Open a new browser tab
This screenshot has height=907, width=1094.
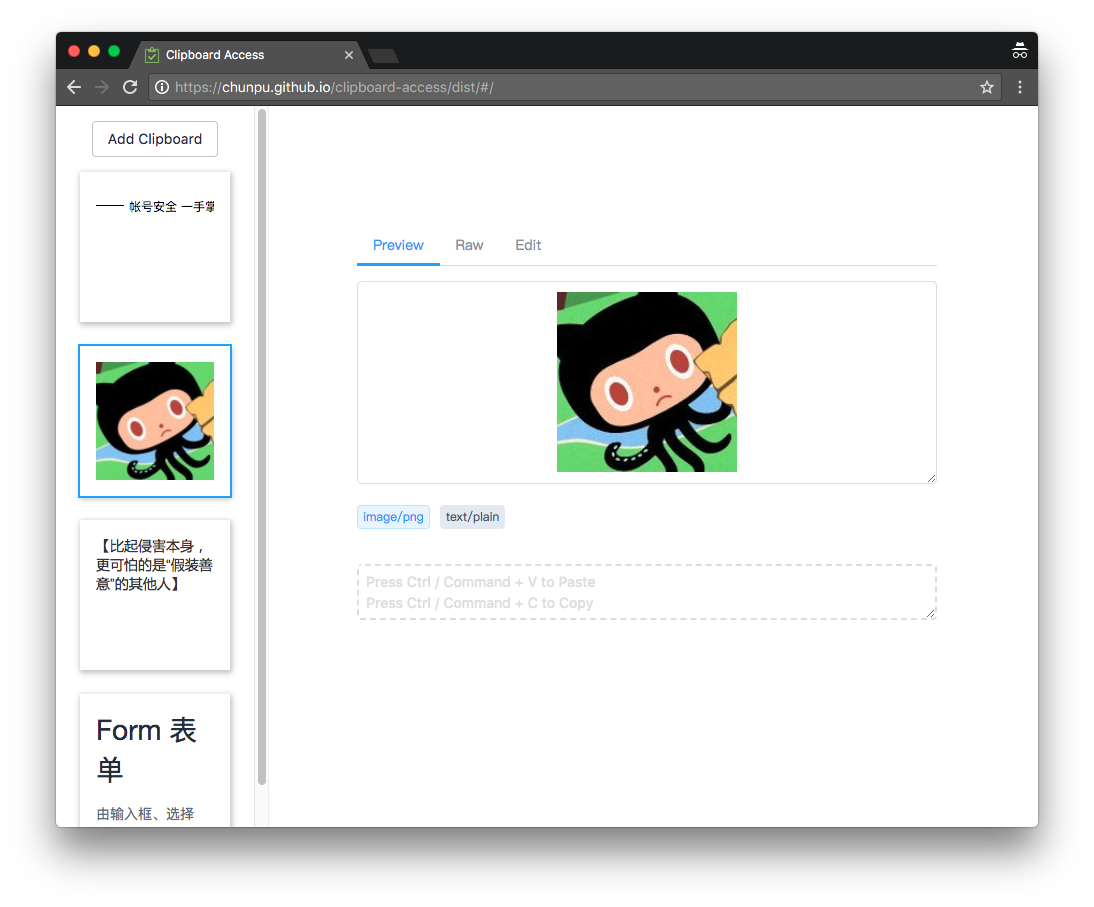click(x=383, y=56)
